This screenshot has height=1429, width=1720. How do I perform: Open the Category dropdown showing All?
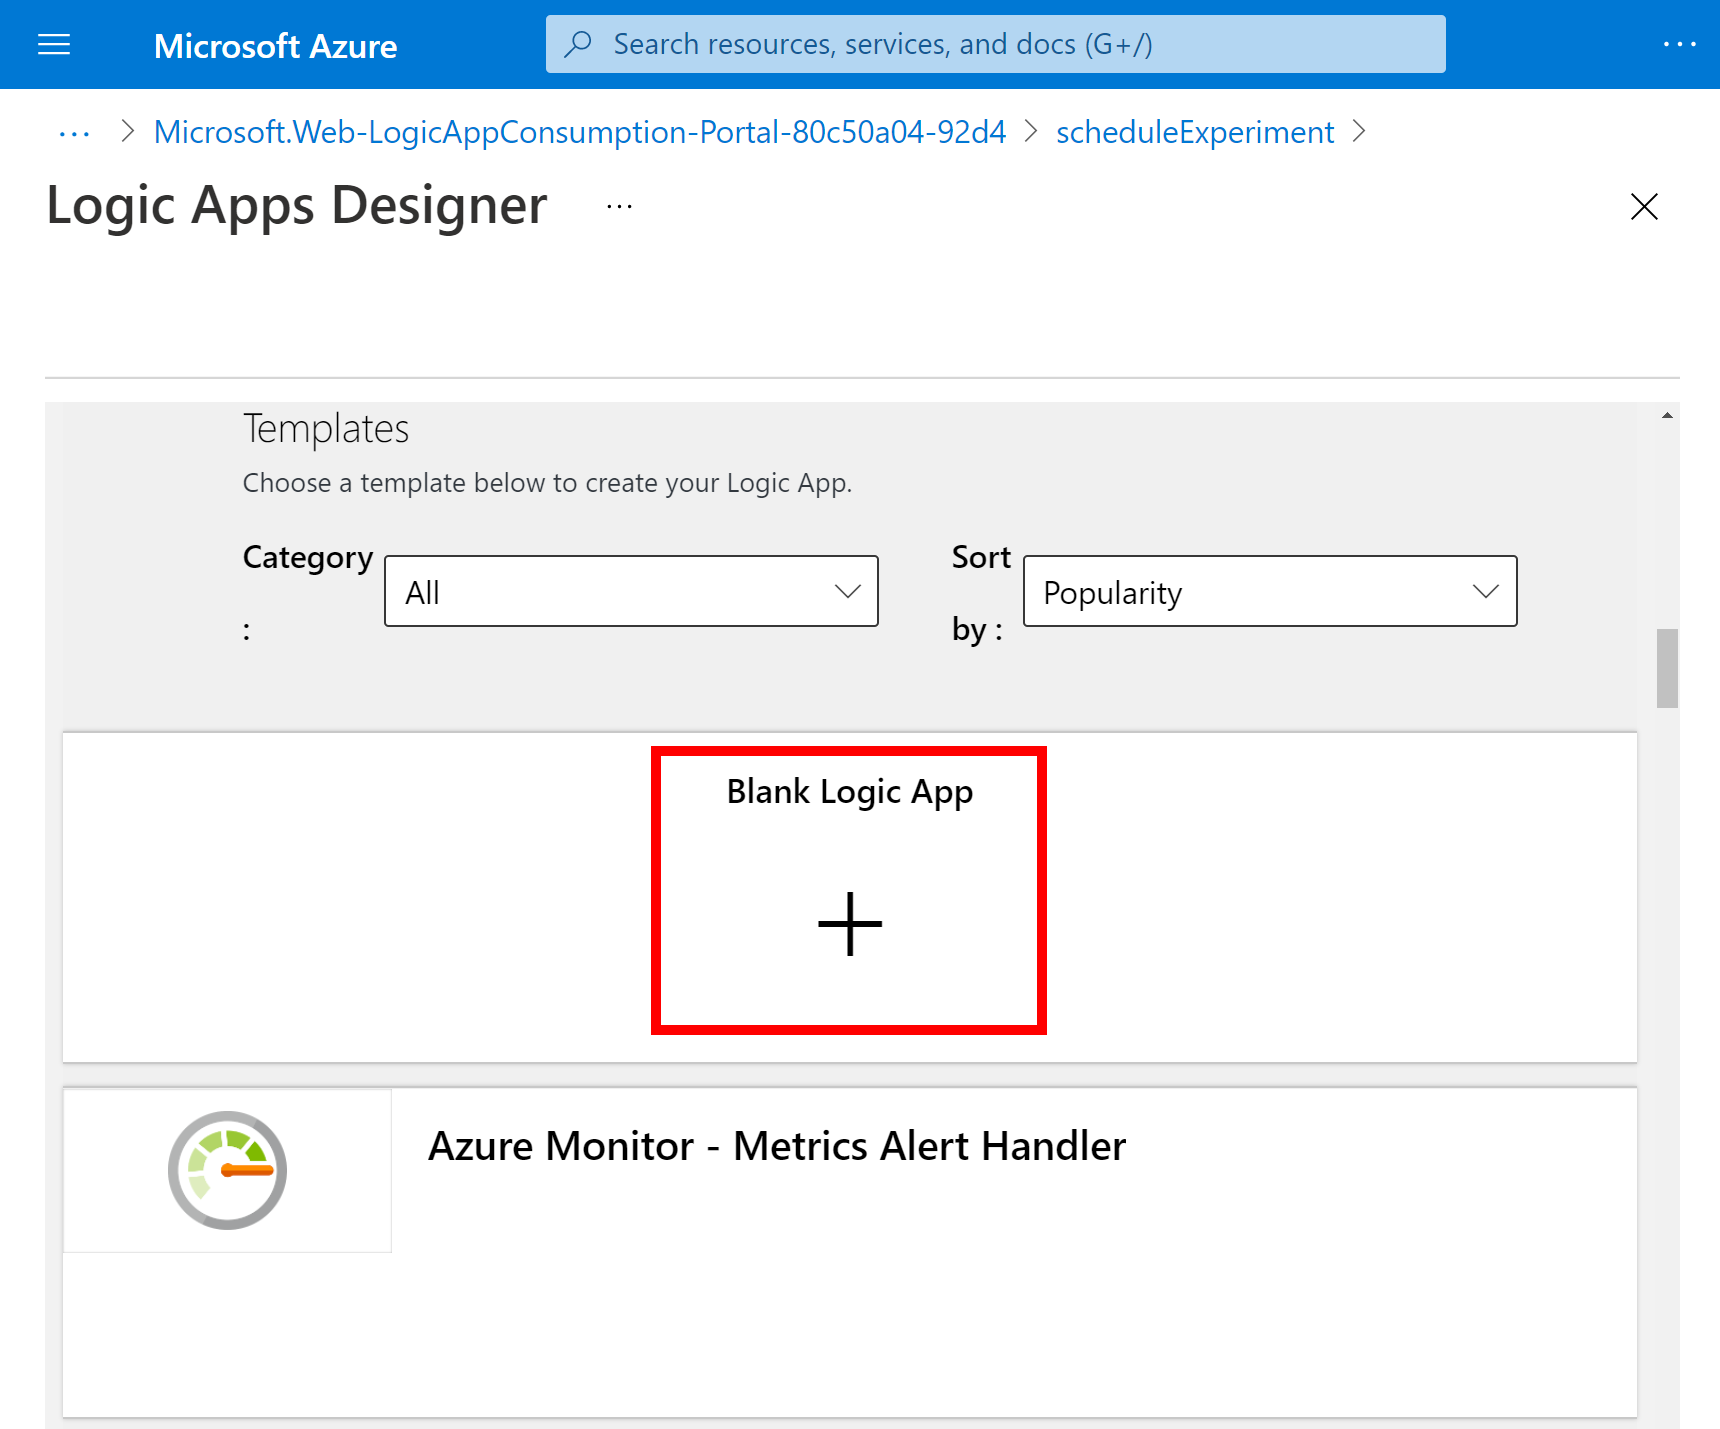click(631, 591)
